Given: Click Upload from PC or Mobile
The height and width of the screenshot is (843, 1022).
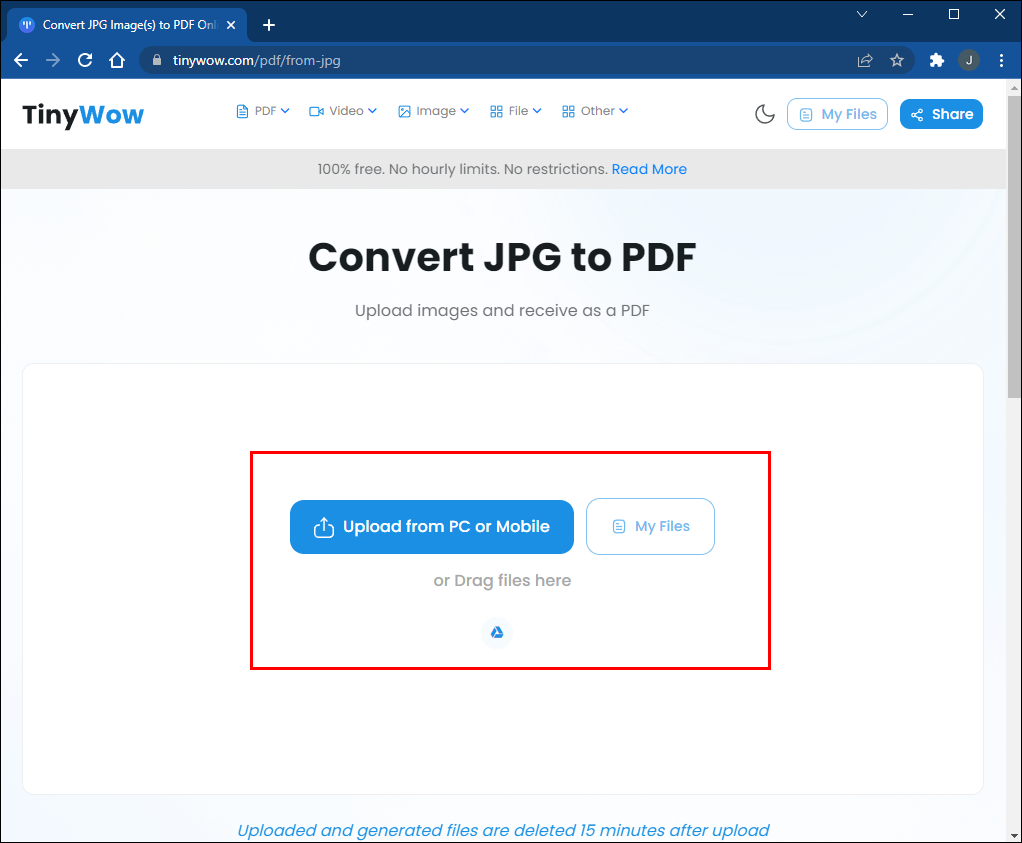Looking at the screenshot, I should tap(431, 527).
